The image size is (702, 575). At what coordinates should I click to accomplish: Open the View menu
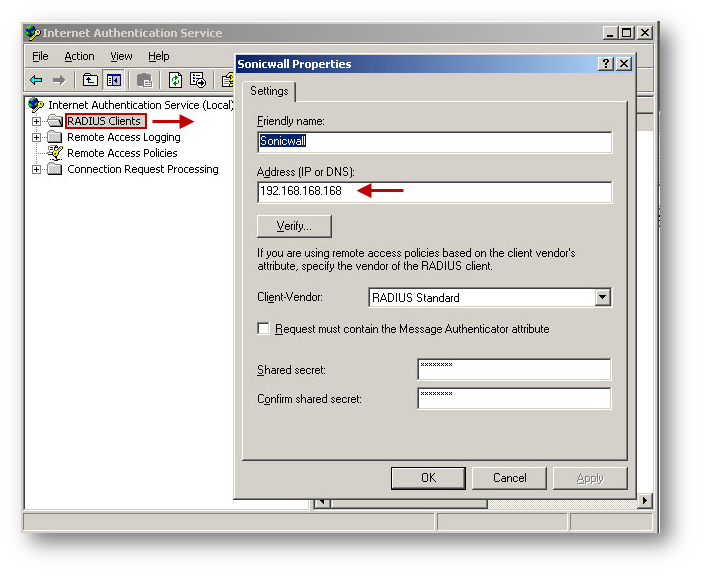(121, 57)
